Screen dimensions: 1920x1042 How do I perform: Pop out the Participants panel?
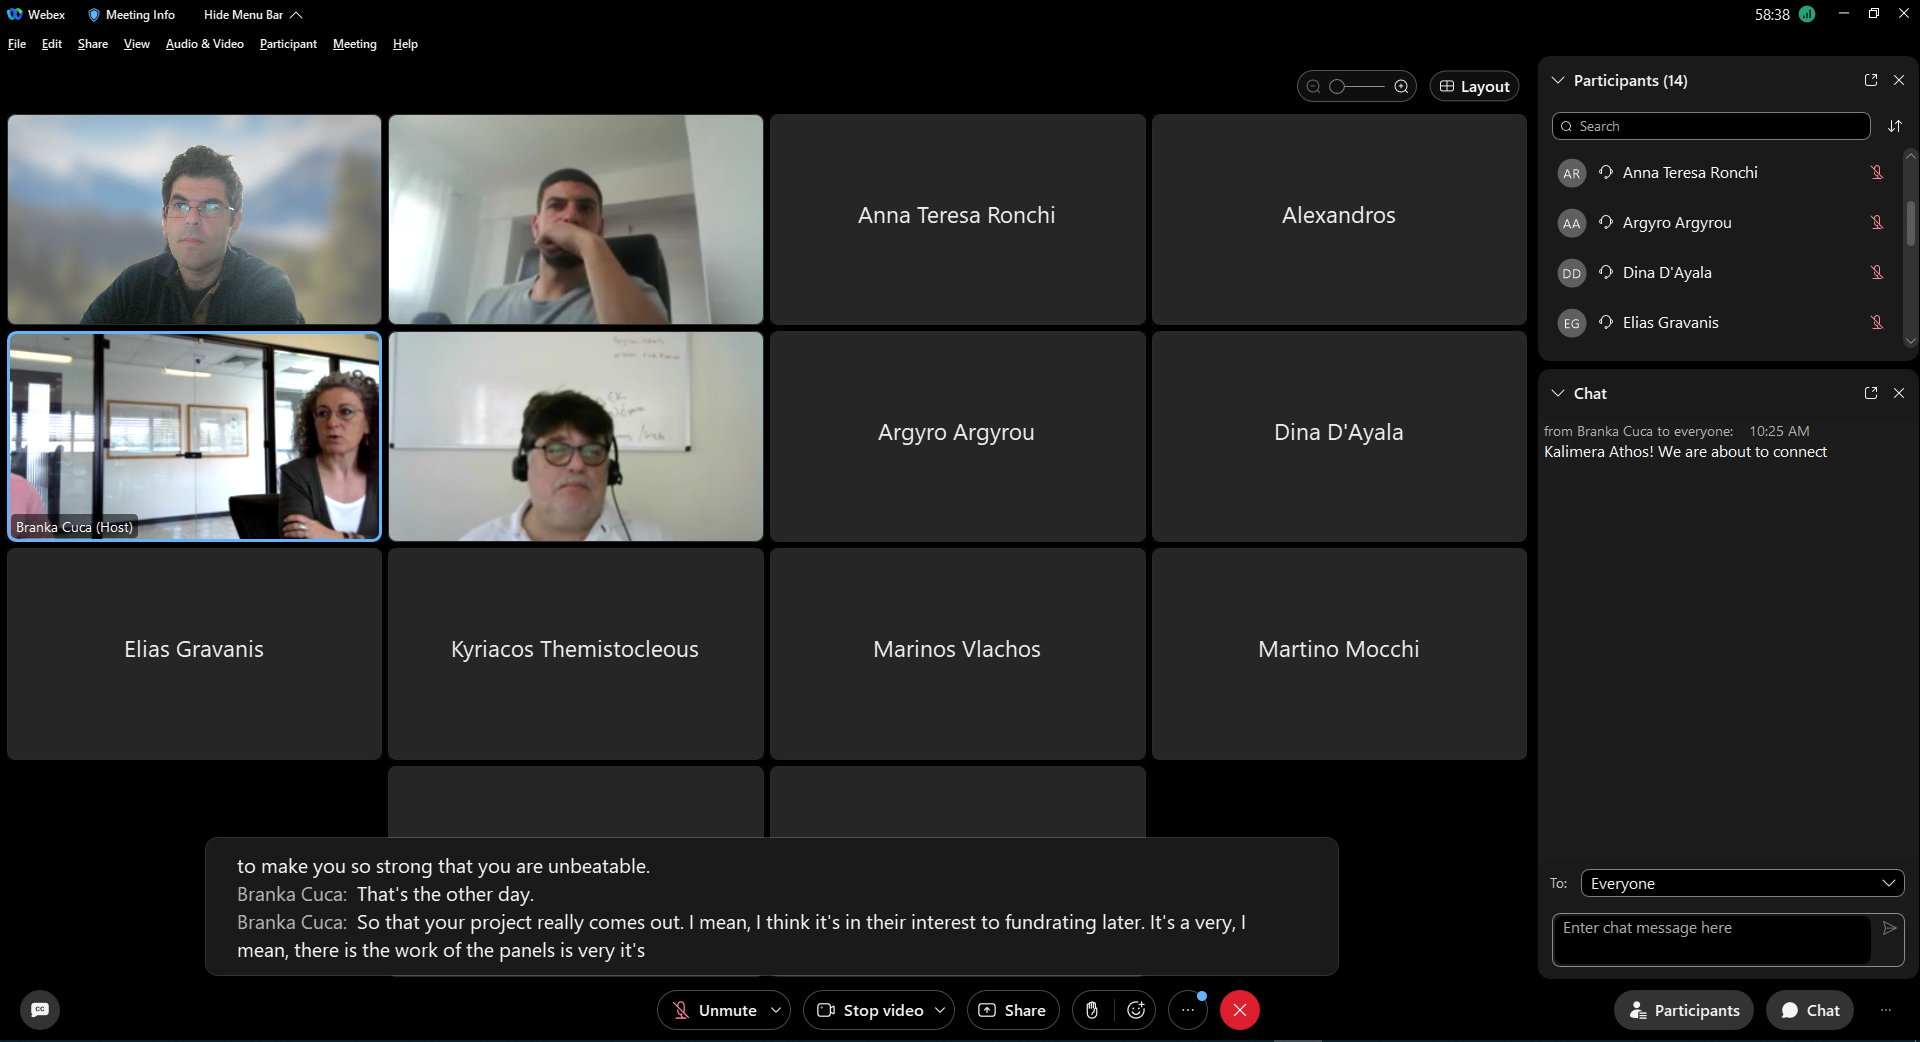coord(1871,80)
